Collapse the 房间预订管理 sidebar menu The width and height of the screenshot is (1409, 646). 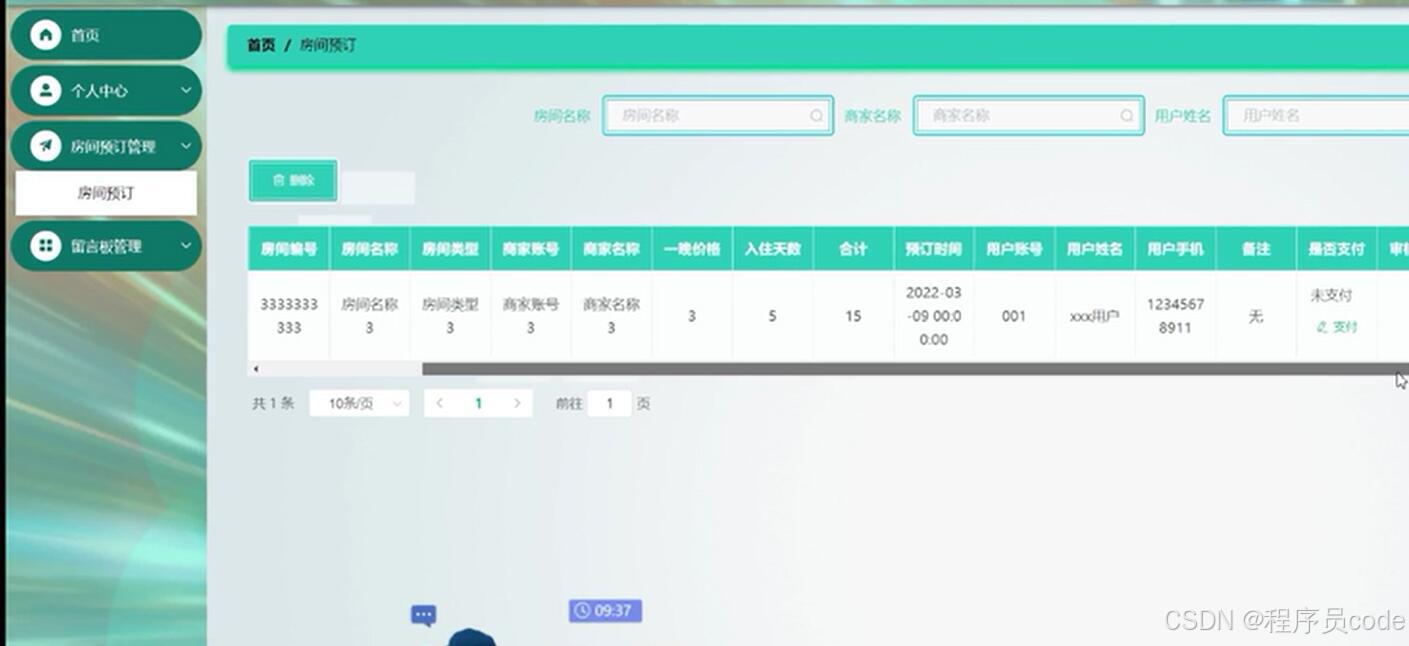pyautogui.click(x=105, y=146)
